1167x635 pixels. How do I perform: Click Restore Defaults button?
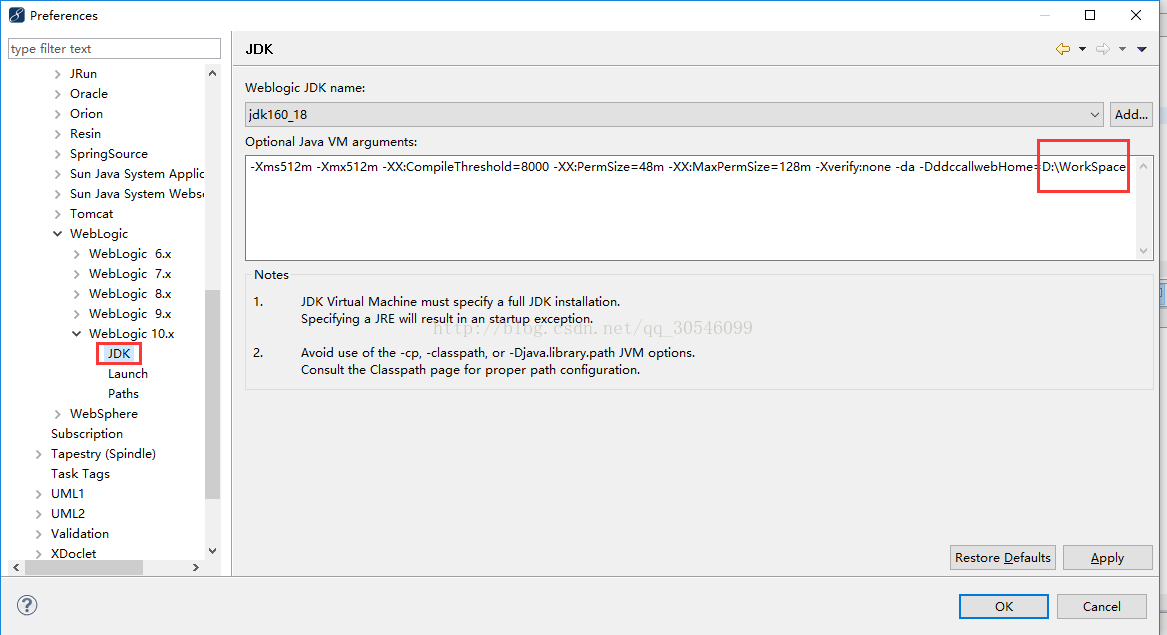coord(1003,558)
